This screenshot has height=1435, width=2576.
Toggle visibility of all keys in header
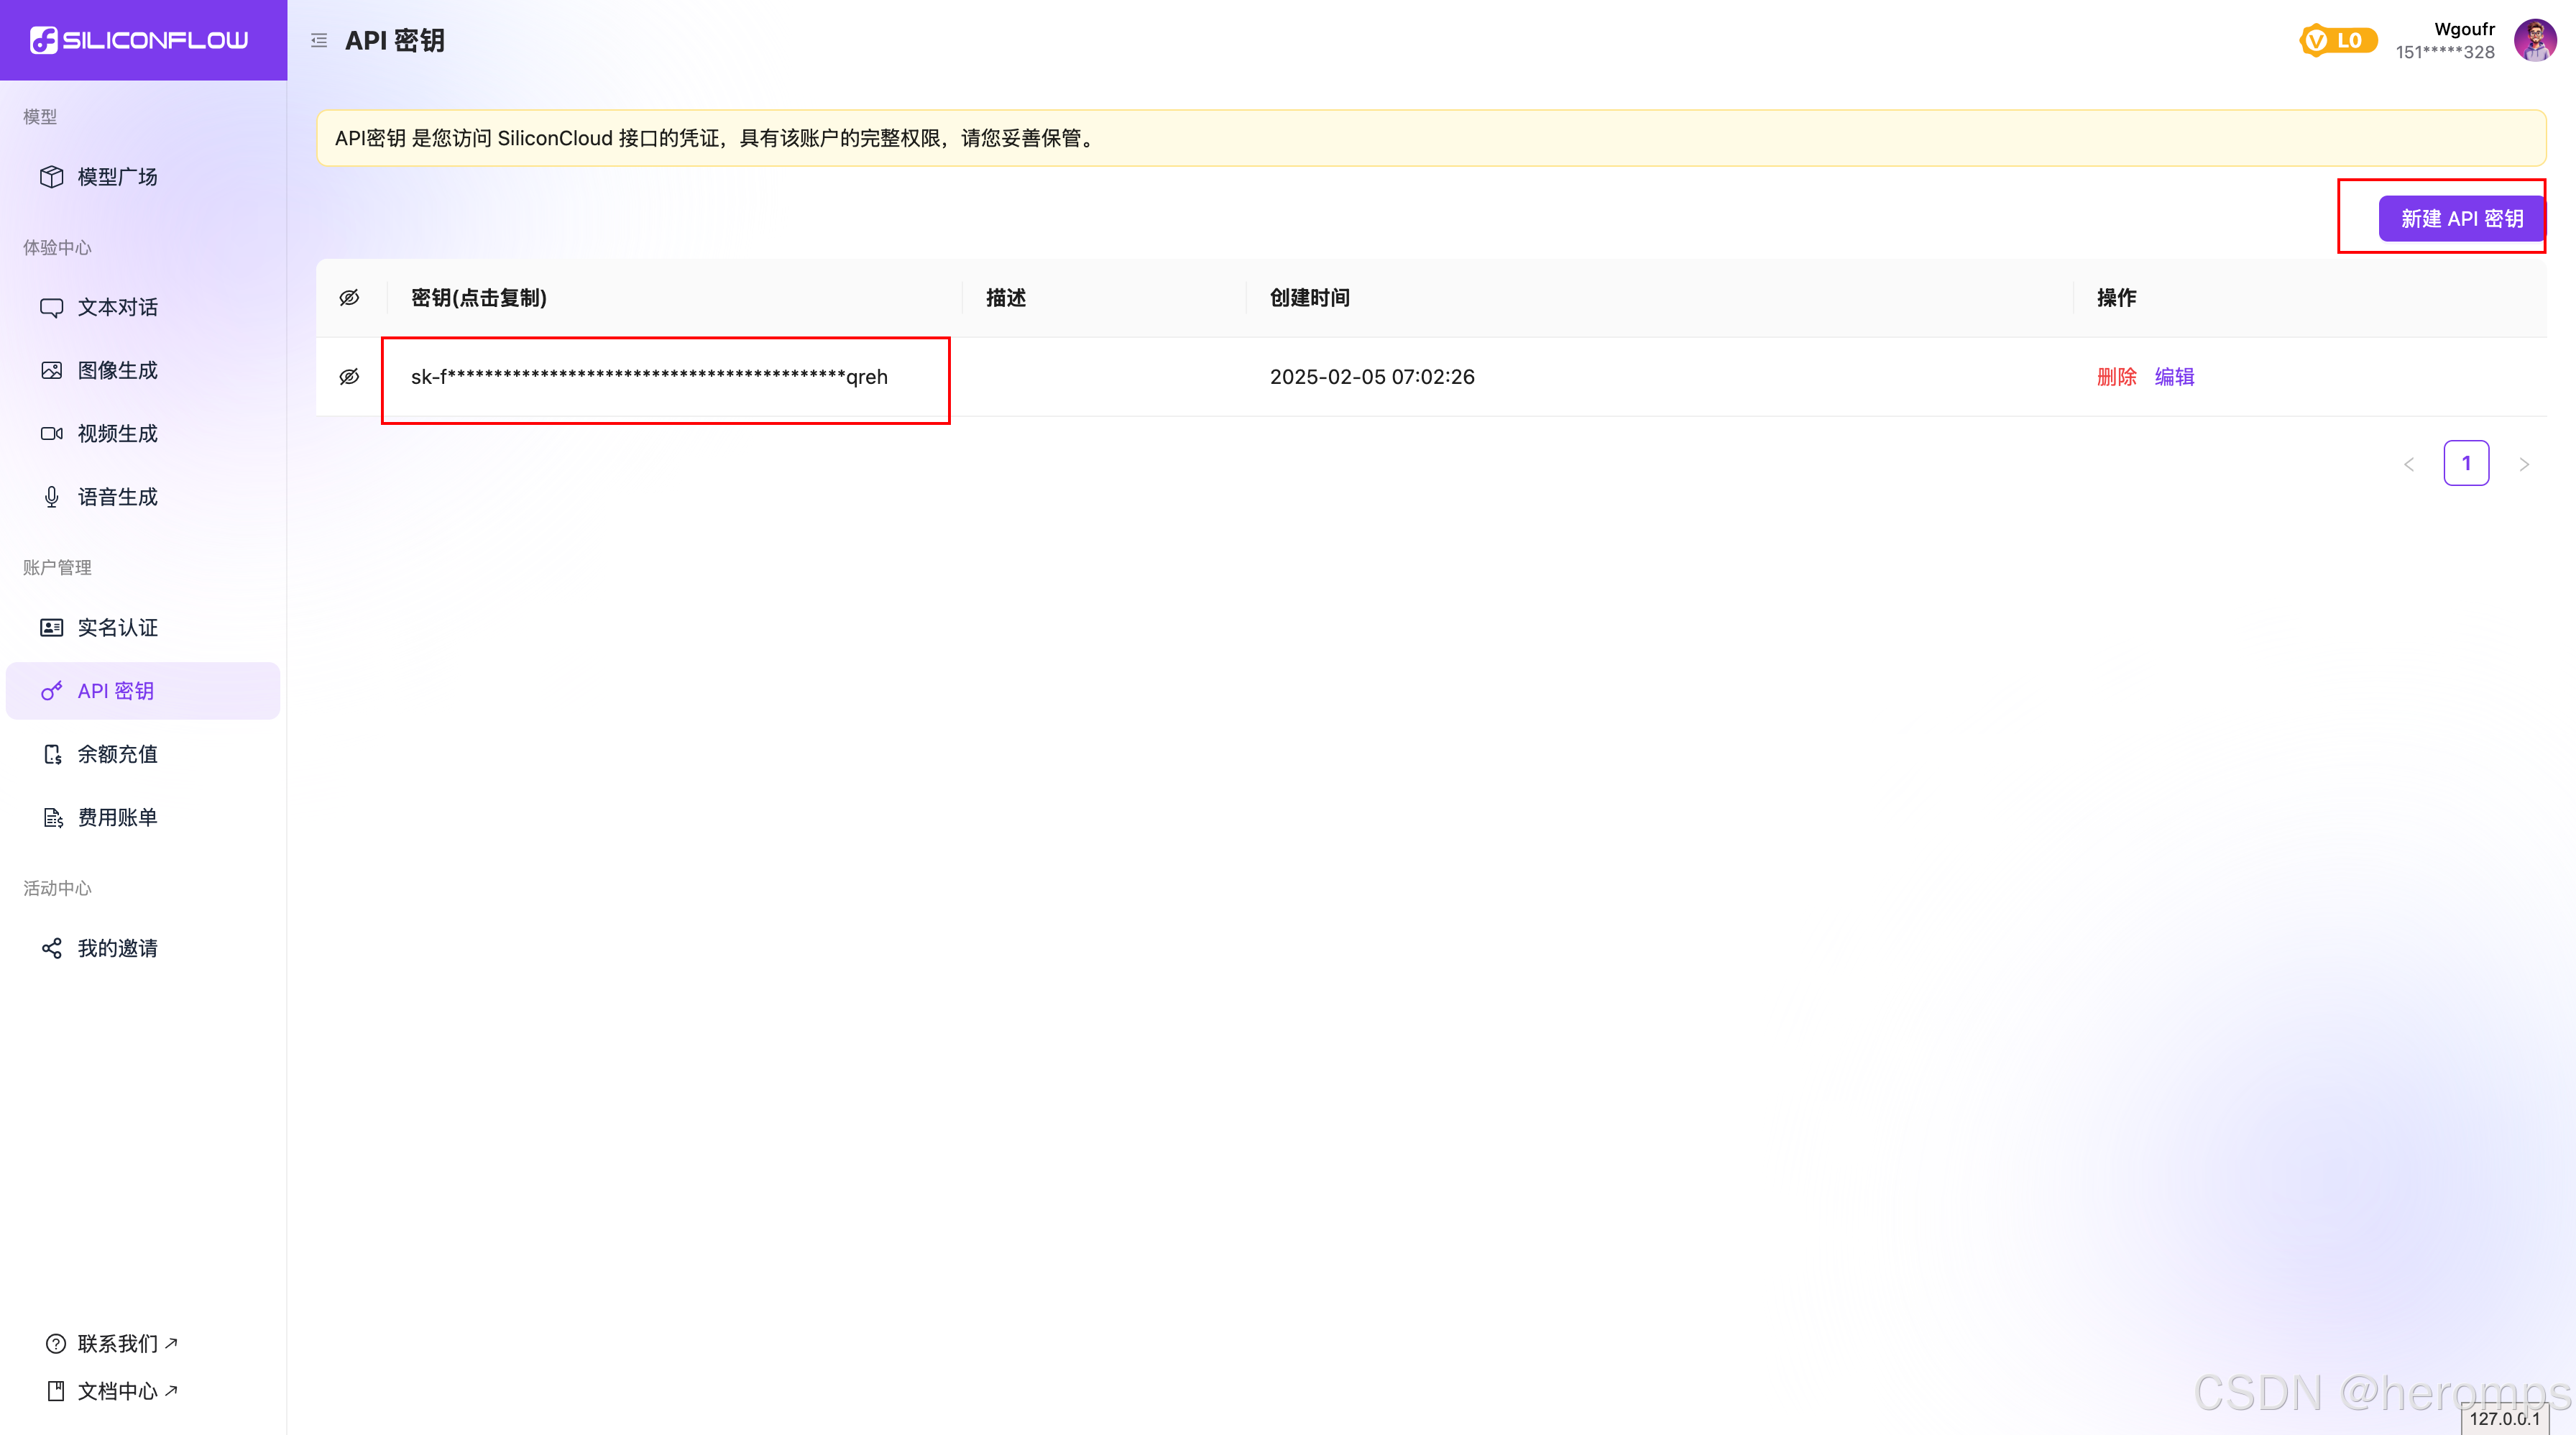pyautogui.click(x=349, y=298)
